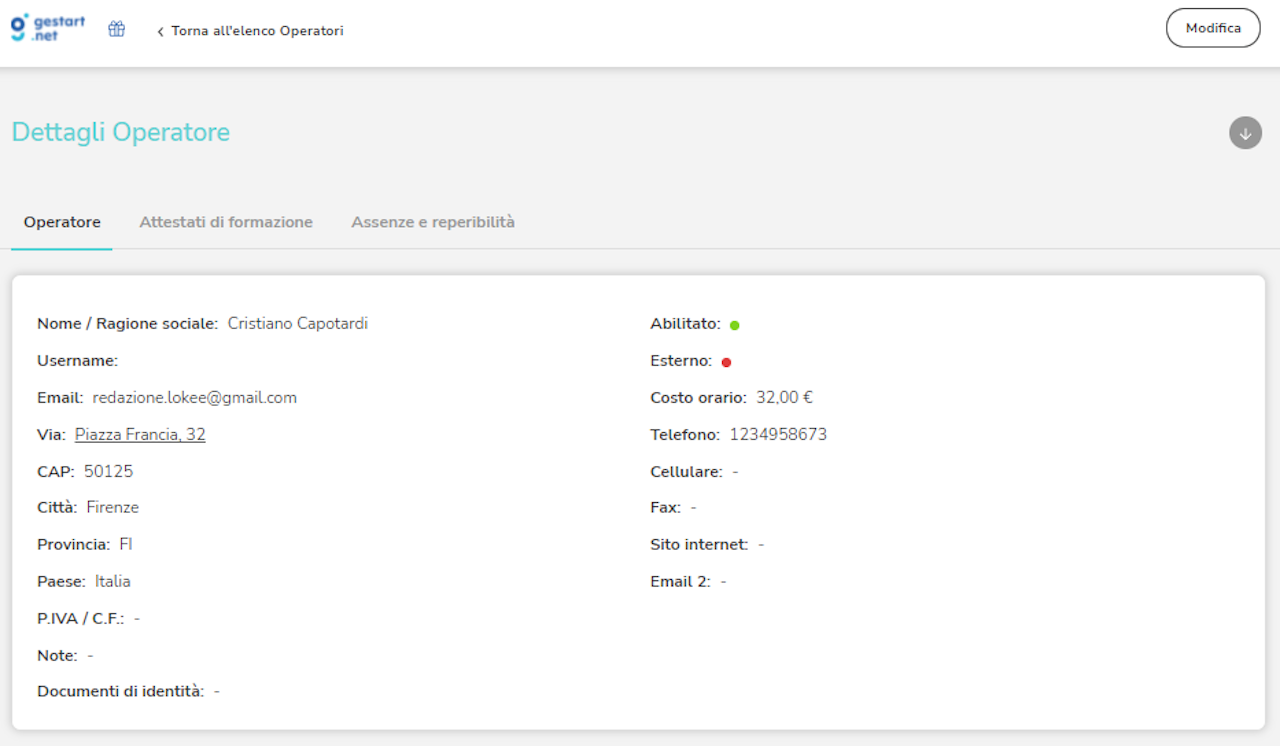Go back via Torna all'elenco Operatori

coord(250,31)
